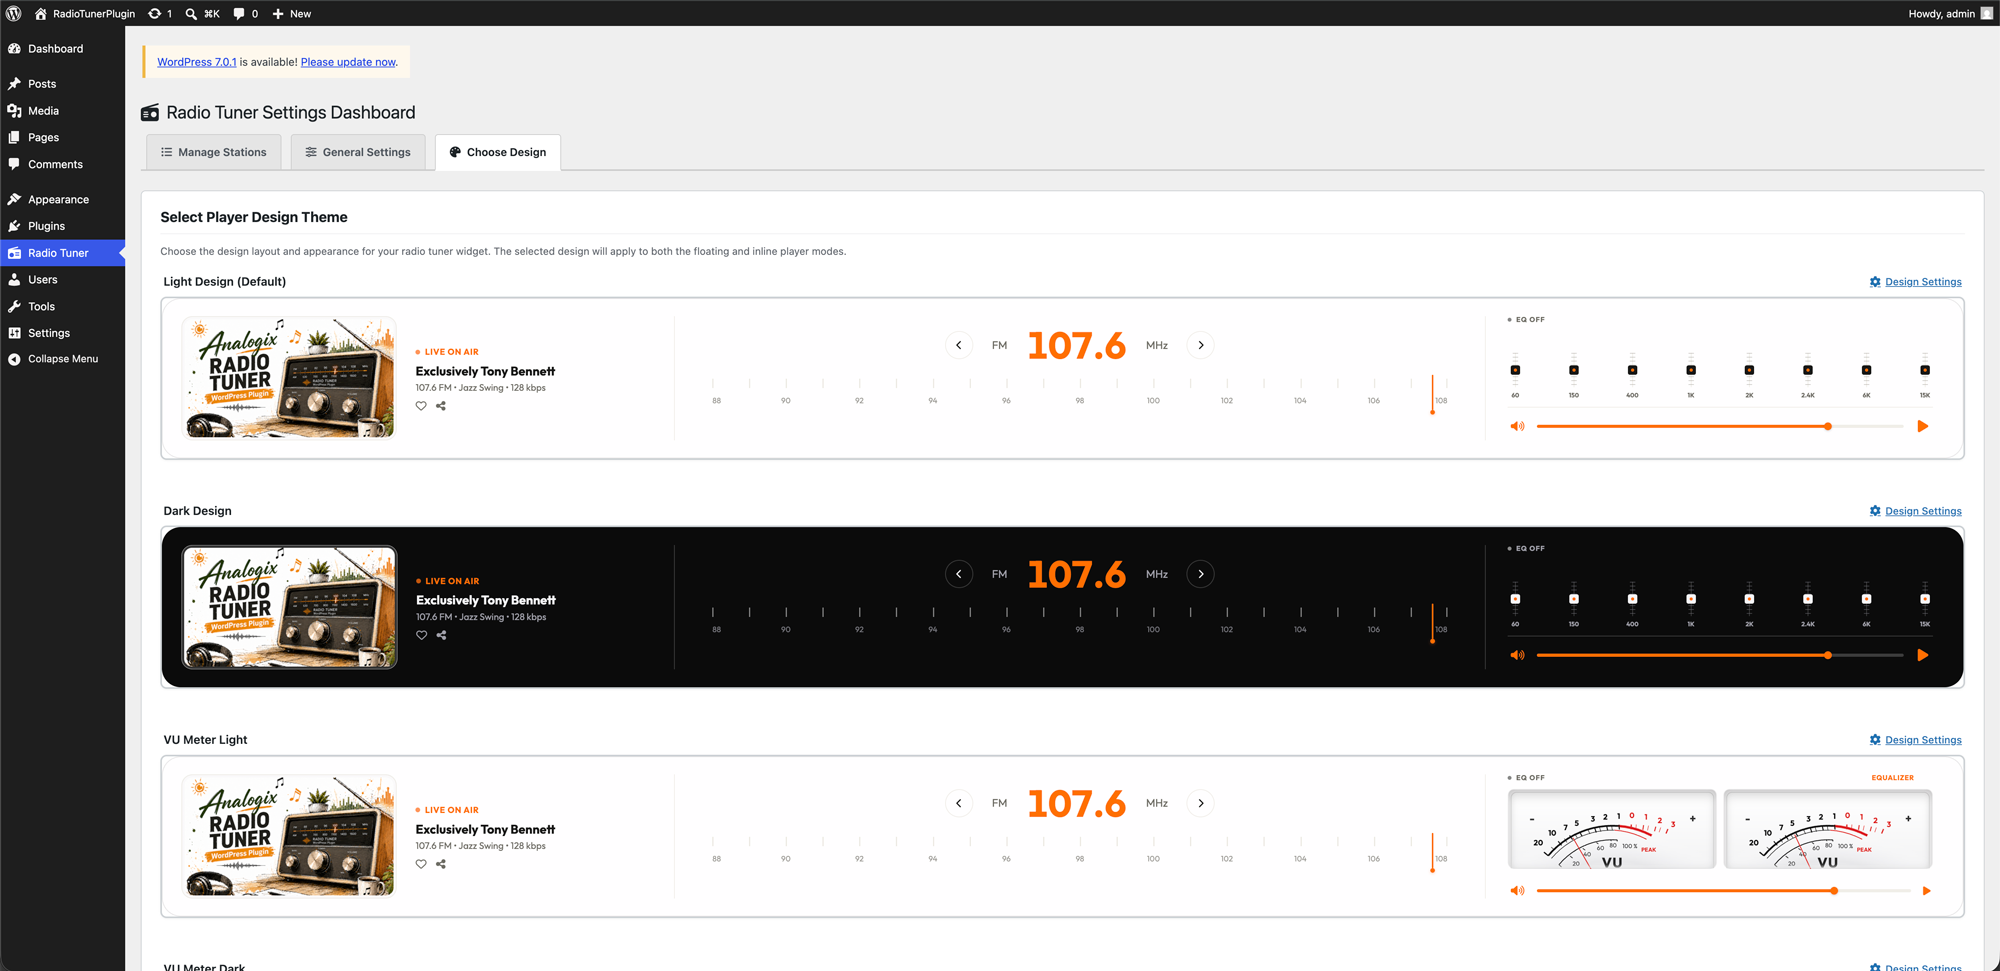Toggle EQ OFF in Dark Design player
The image size is (2000, 971).
coord(1526,549)
